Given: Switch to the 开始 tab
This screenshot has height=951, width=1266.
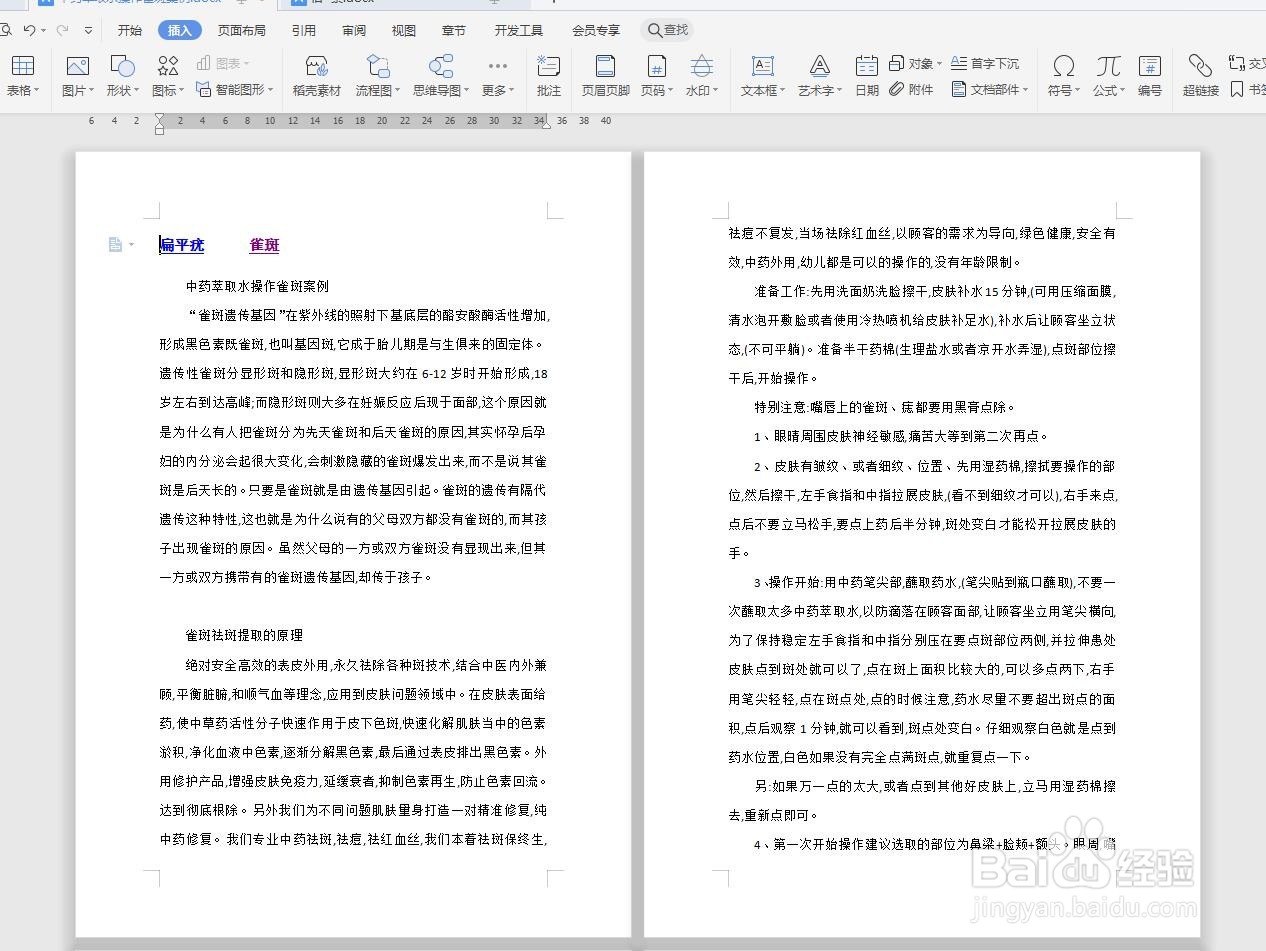Looking at the screenshot, I should tap(130, 30).
